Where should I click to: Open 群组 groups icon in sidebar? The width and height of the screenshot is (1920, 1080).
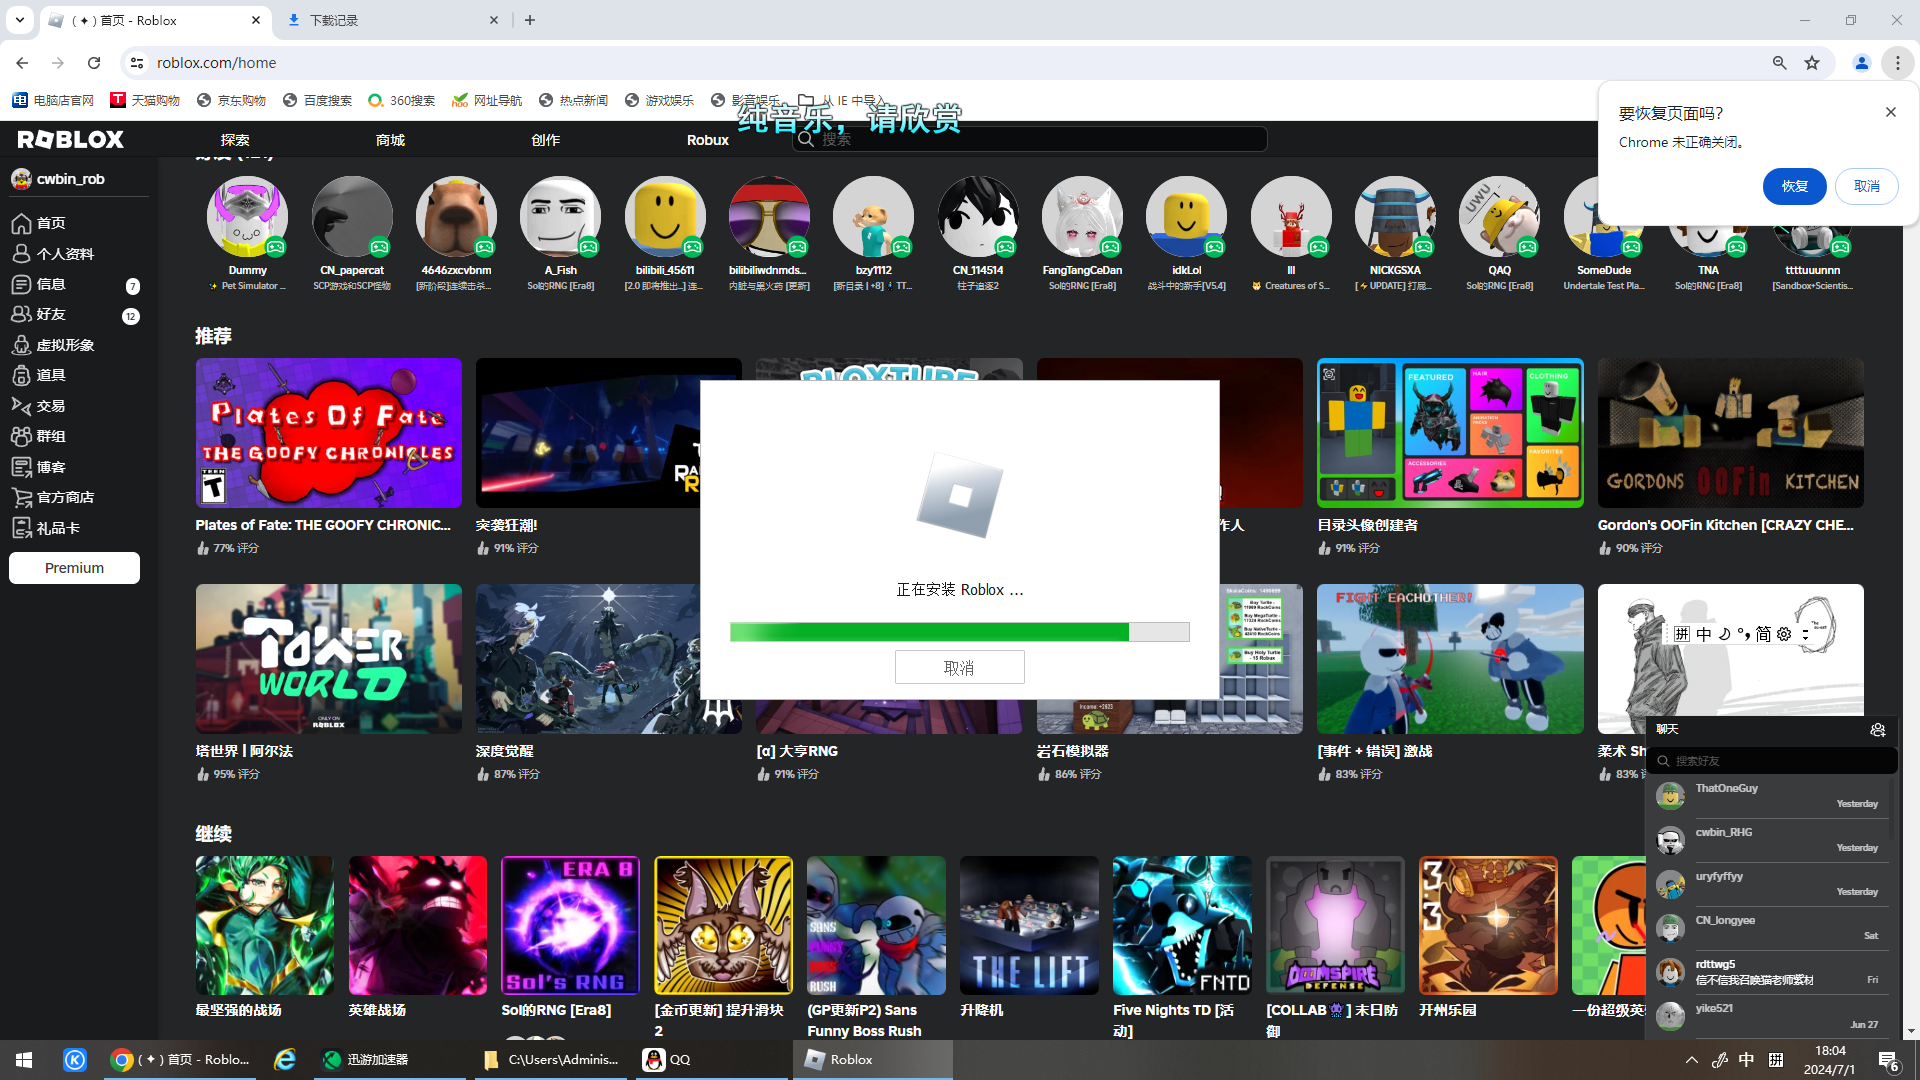click(21, 436)
